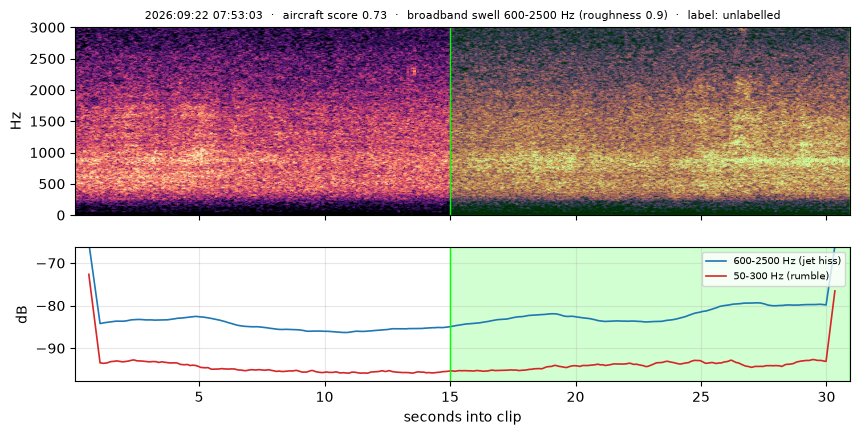Click the spectrogram 'Hz' axis label
This screenshot has height=435, width=860.
[16, 121]
